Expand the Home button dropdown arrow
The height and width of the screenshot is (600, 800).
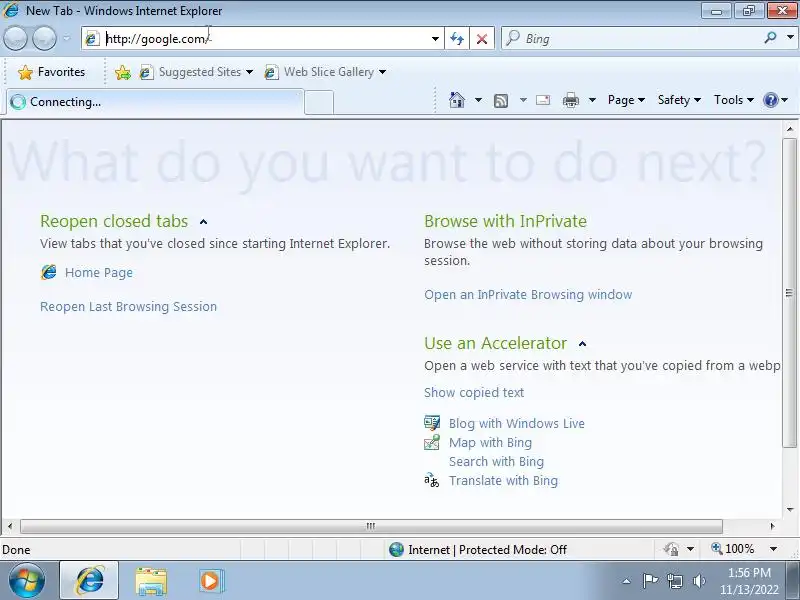click(478, 100)
